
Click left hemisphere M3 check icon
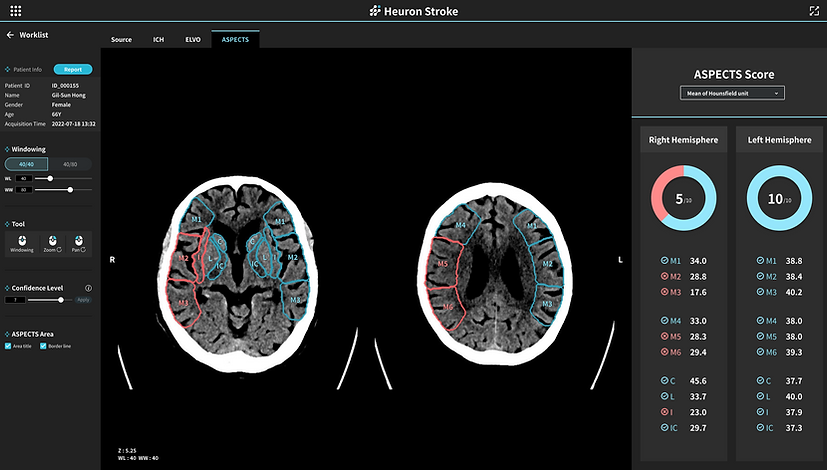[x=761, y=292]
